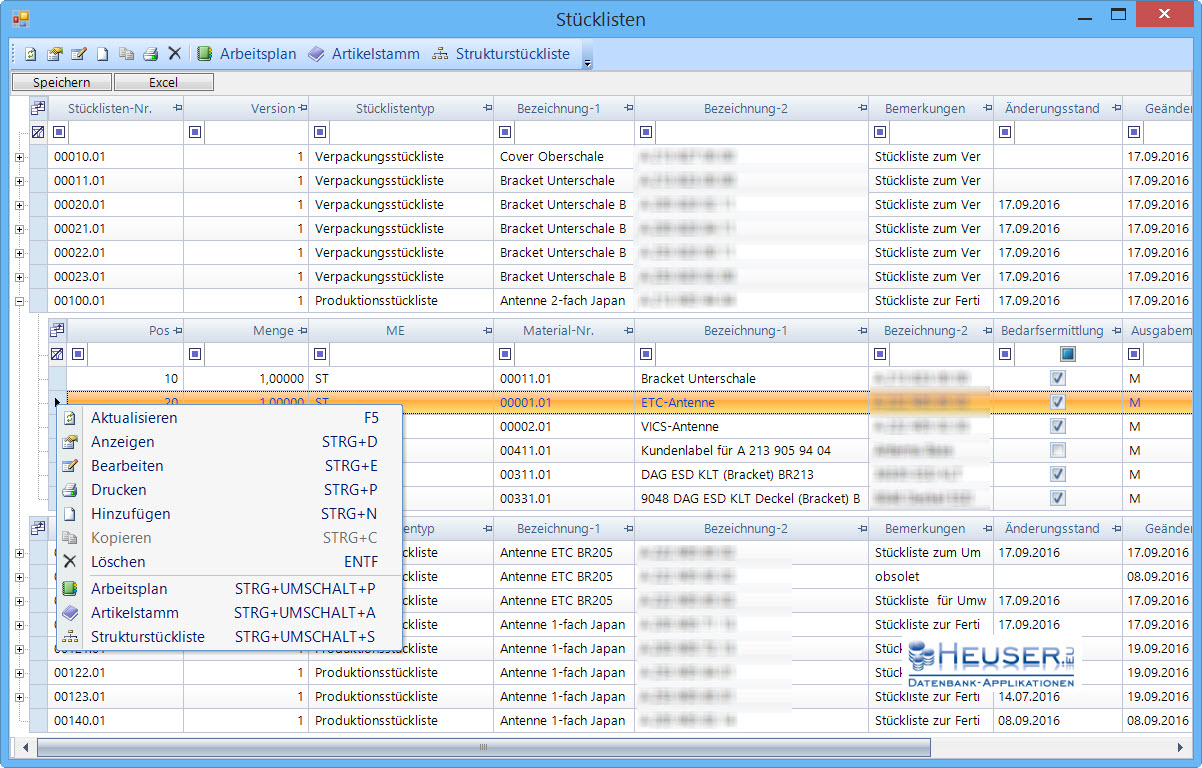This screenshot has height=768, width=1202.
Task: Click the column chooser icon beside Pos header
Action: (57, 330)
